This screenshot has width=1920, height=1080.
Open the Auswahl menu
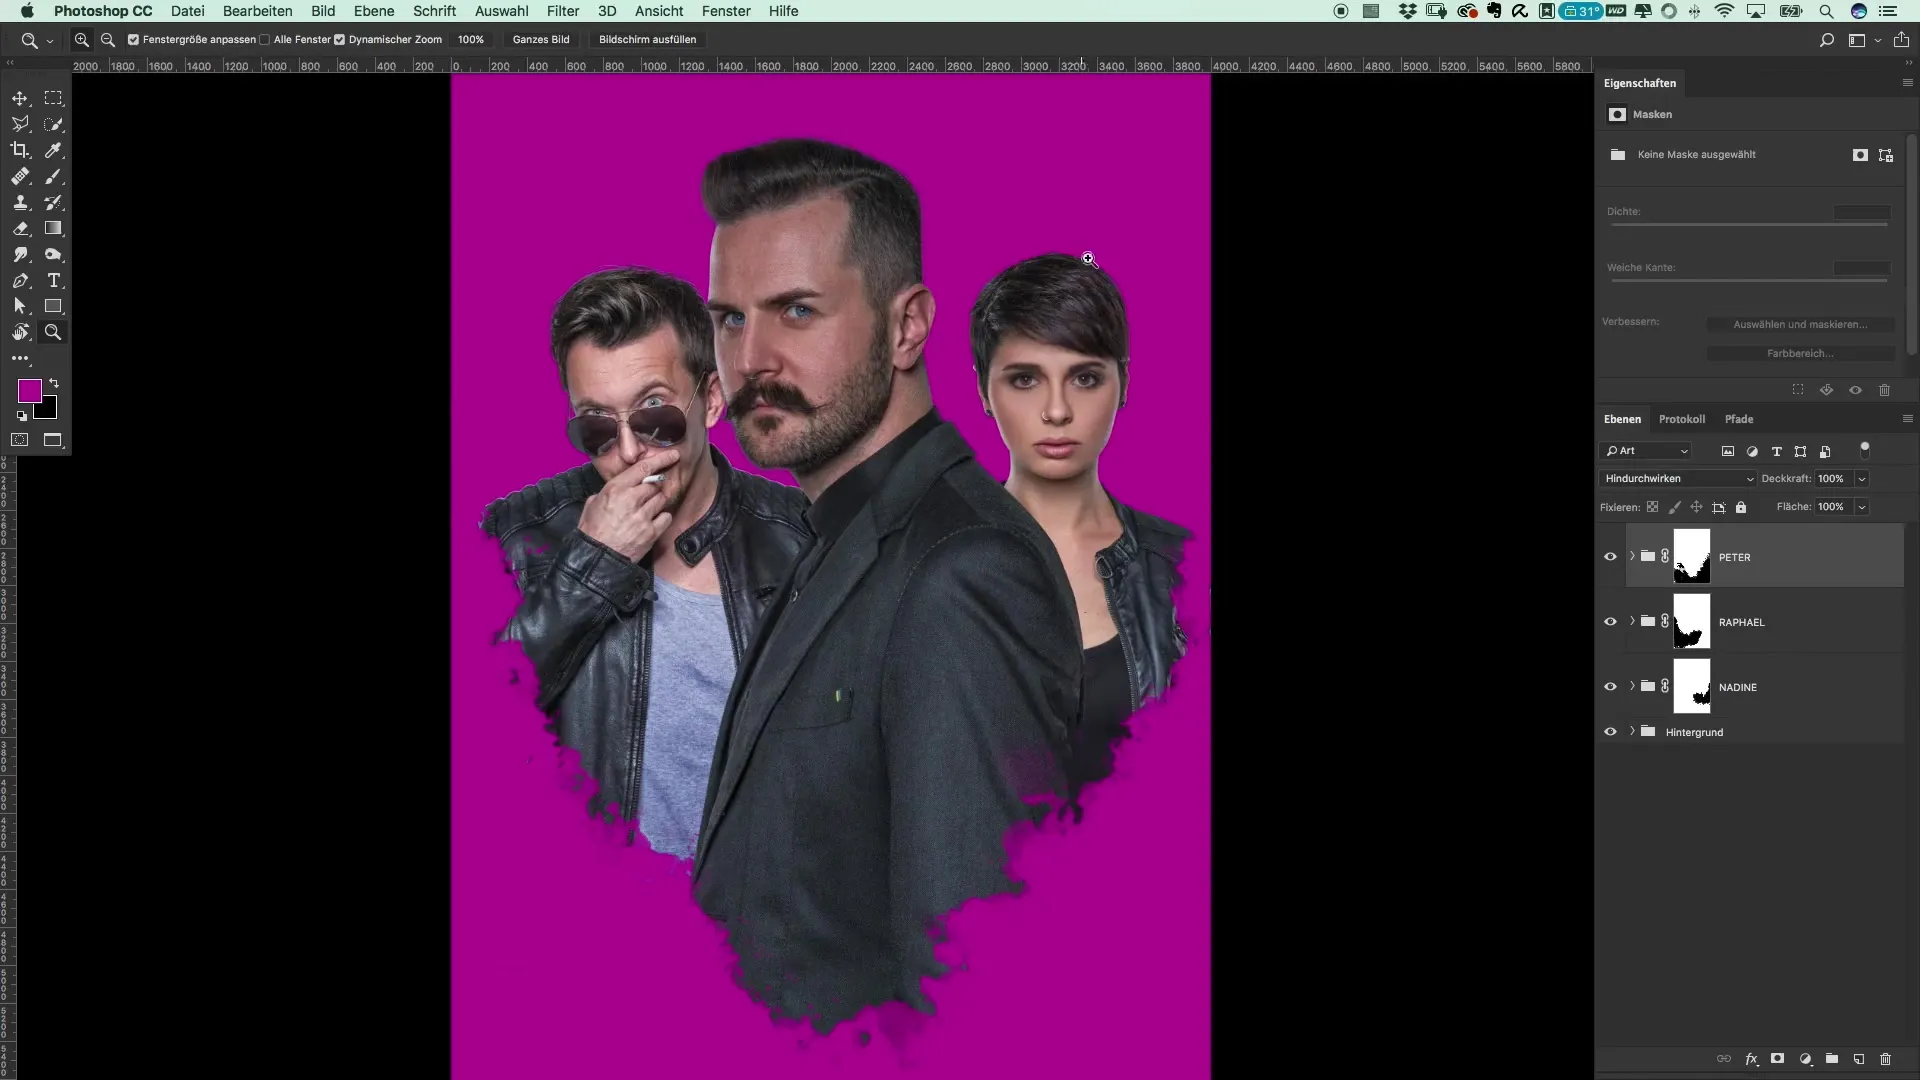click(x=501, y=11)
